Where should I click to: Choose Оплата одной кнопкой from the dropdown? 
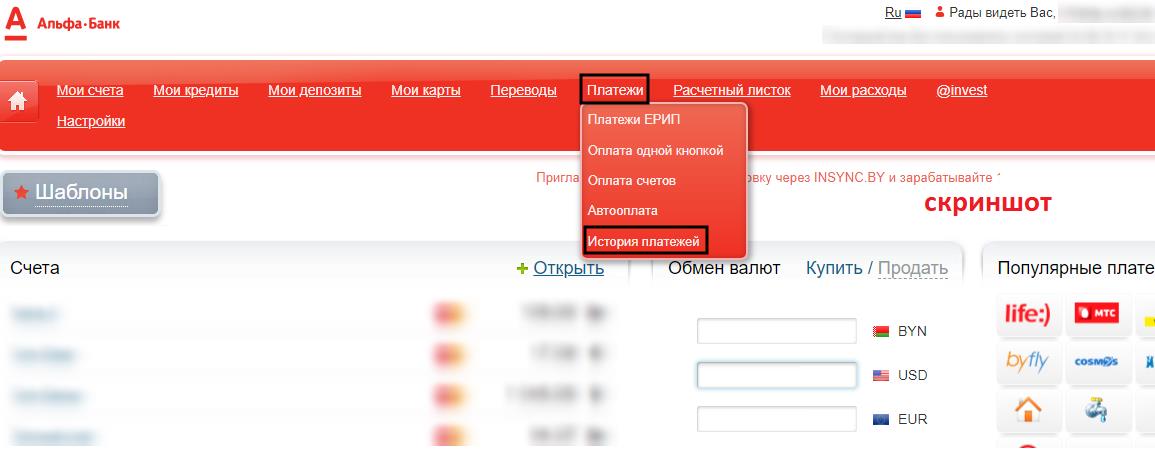(x=656, y=150)
